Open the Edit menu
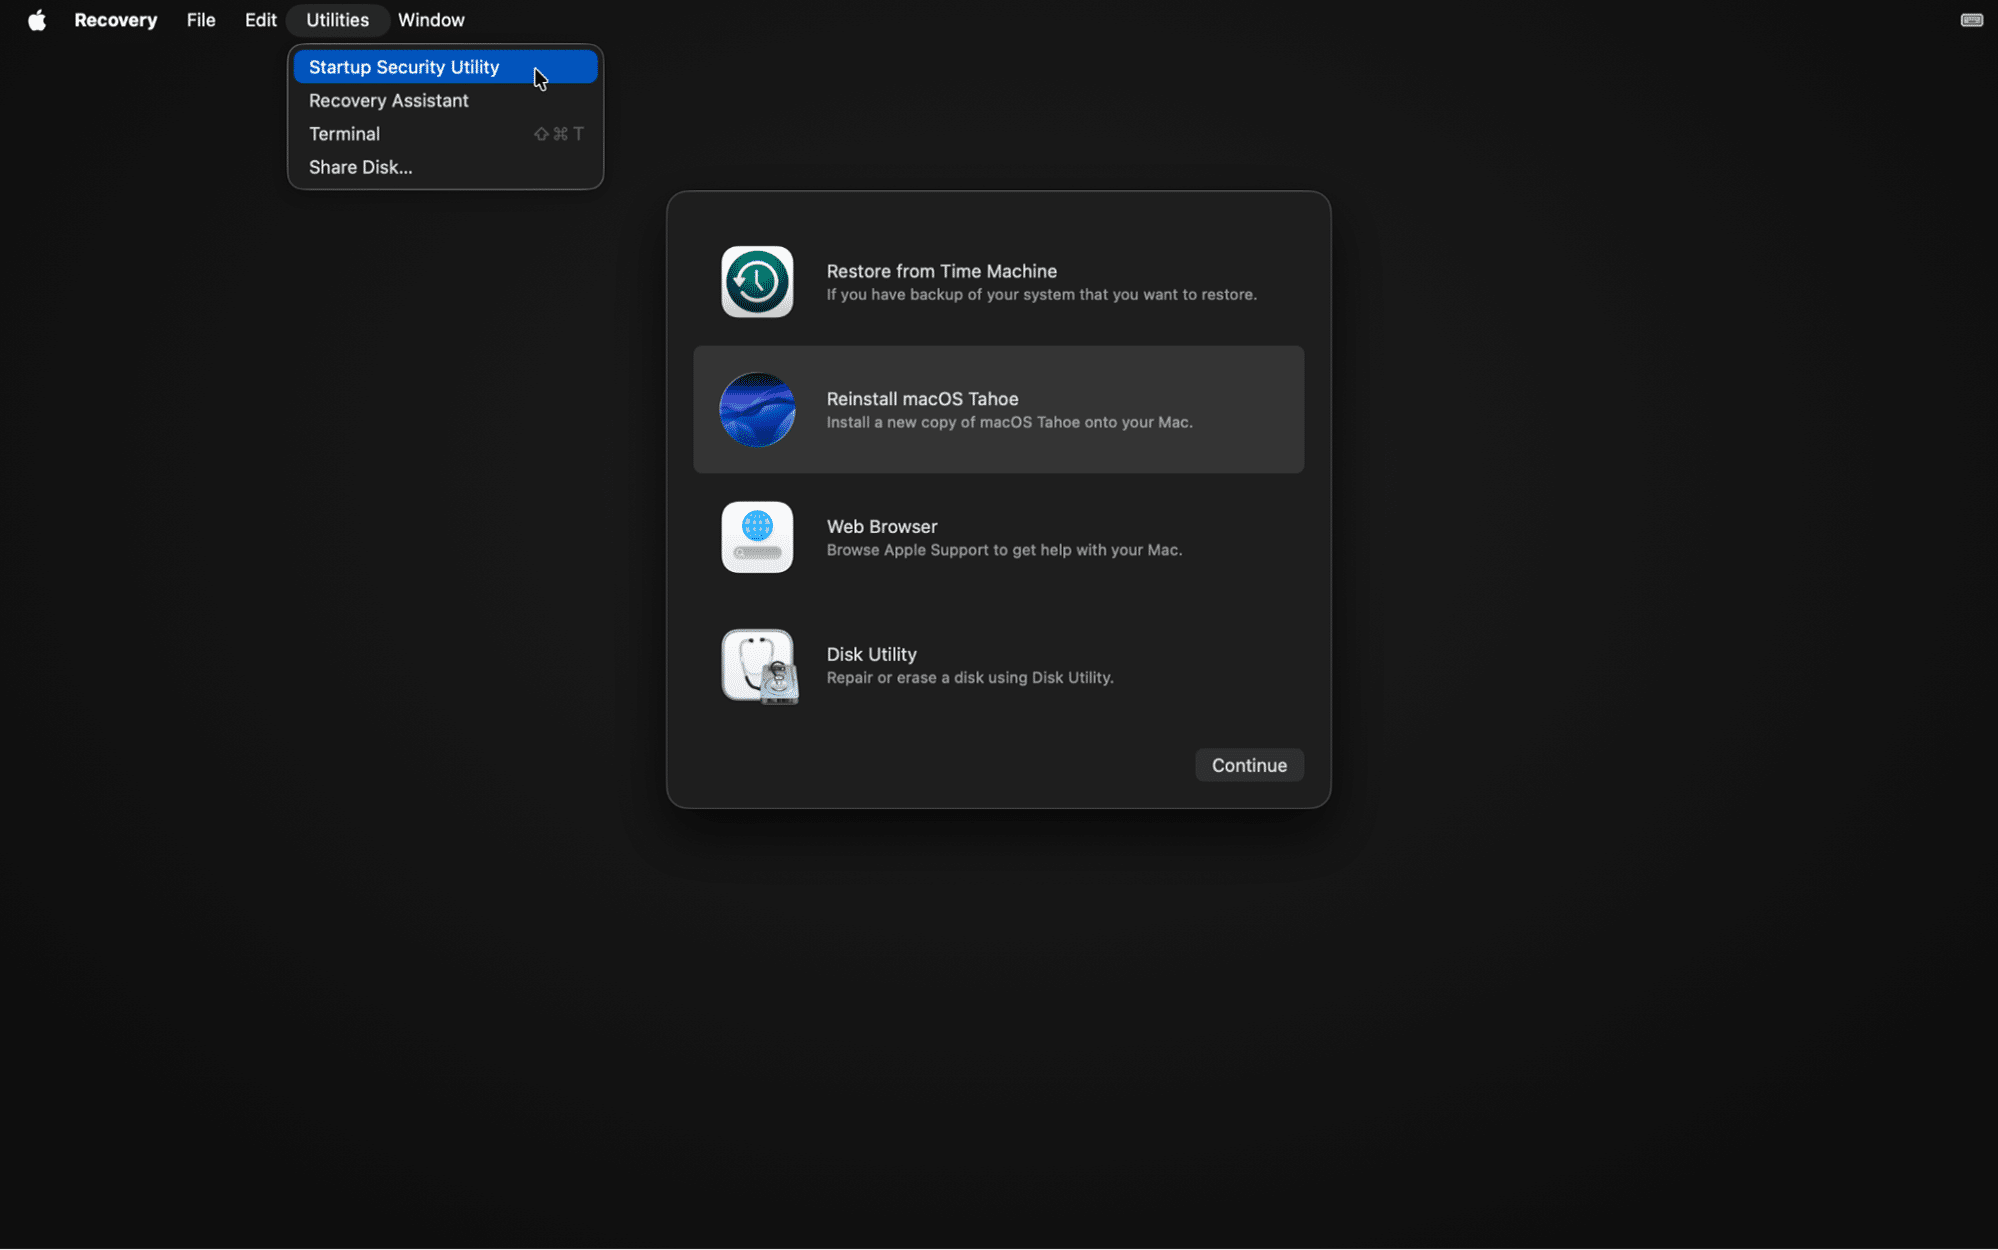This screenshot has height=1250, width=1998. tap(259, 19)
